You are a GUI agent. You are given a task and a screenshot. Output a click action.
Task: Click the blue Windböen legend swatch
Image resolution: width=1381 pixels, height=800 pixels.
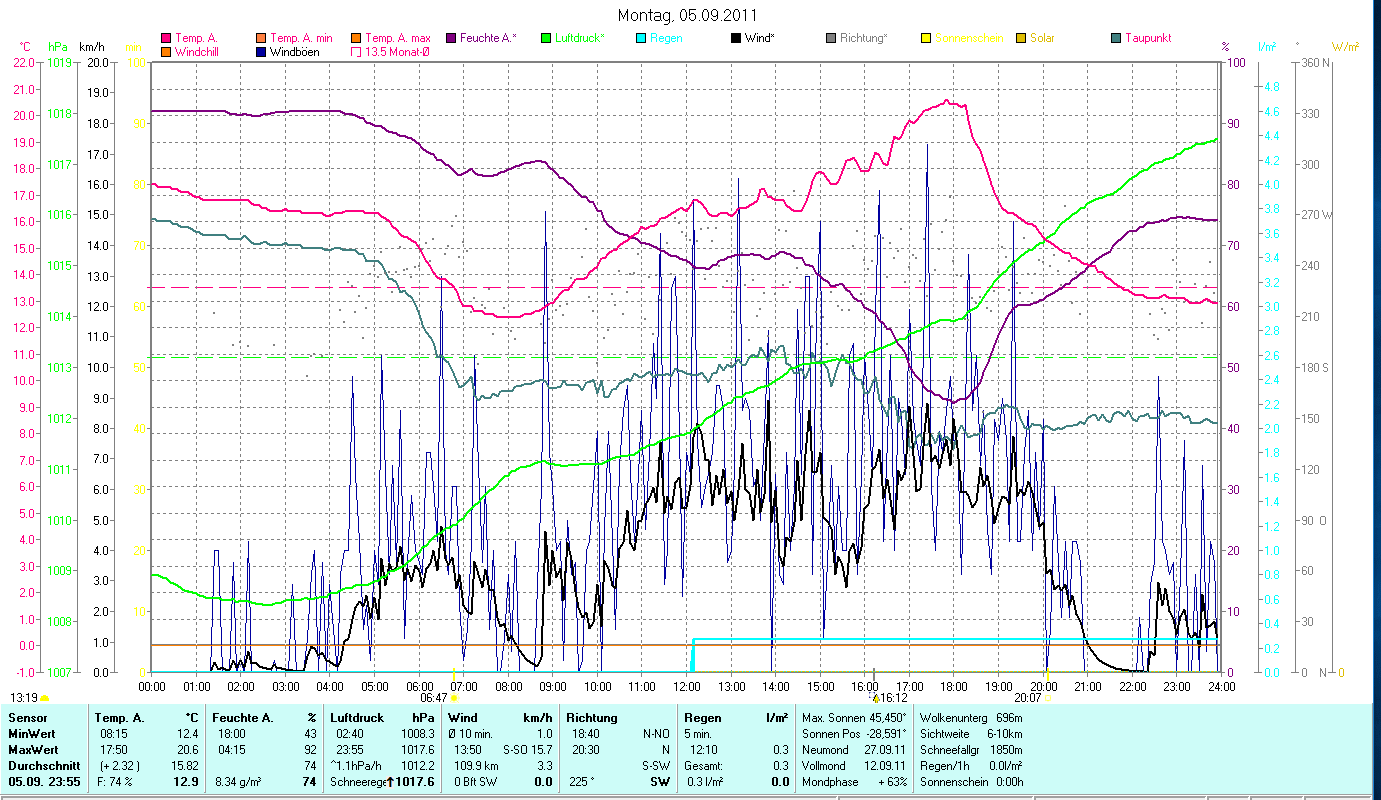click(x=262, y=51)
